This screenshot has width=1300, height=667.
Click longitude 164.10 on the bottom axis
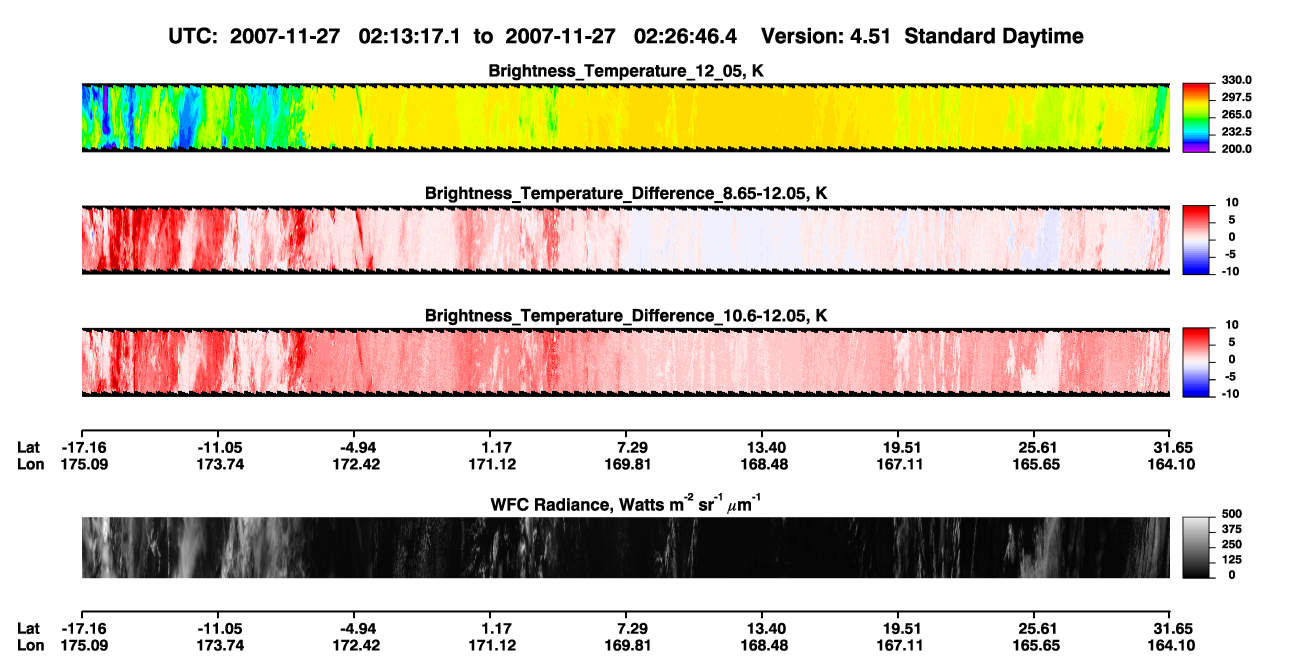coord(1171,646)
